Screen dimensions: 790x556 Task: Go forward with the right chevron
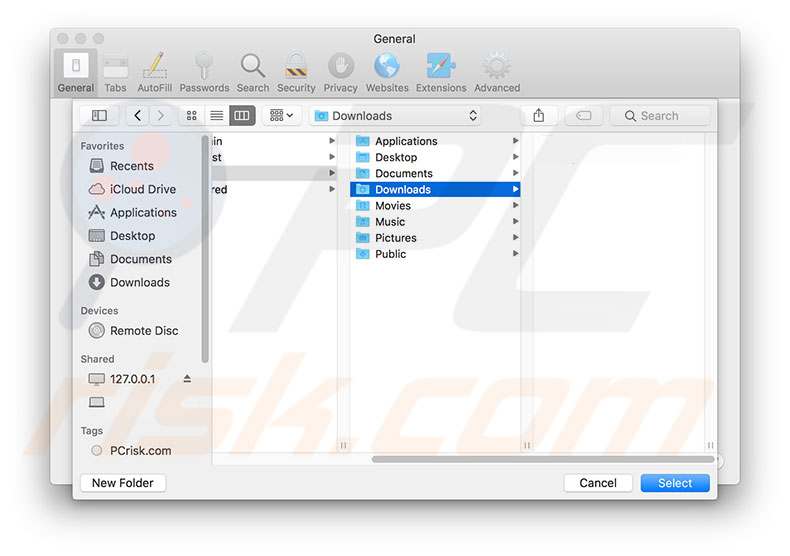(x=161, y=116)
